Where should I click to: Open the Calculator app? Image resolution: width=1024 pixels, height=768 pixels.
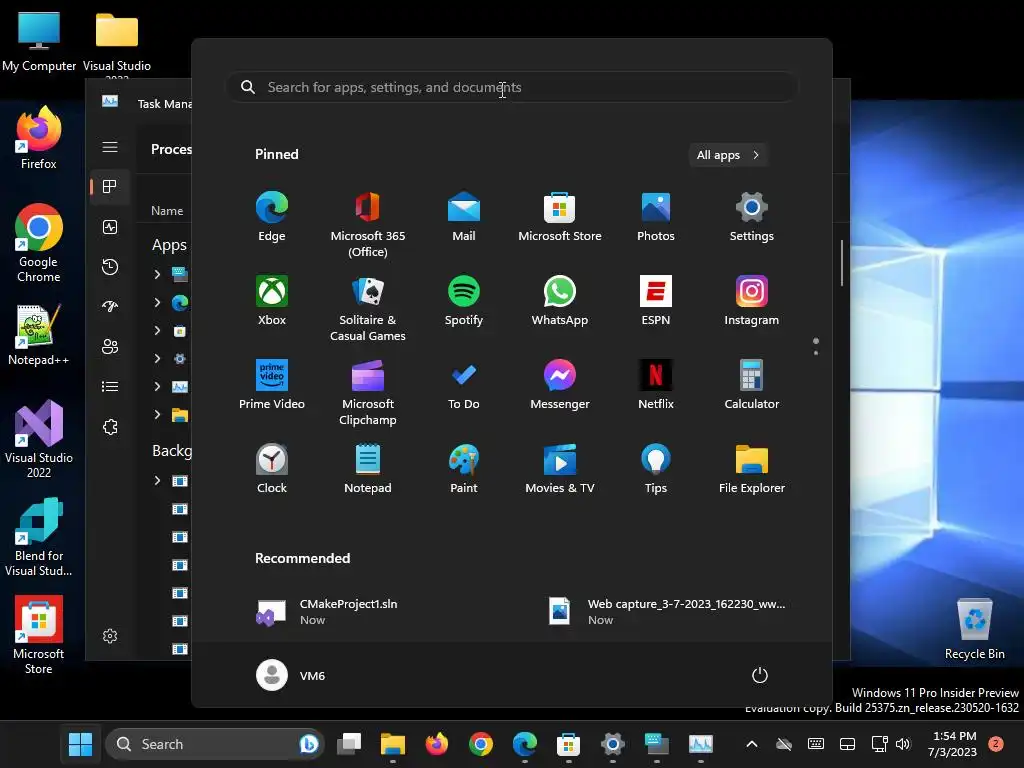click(x=752, y=385)
